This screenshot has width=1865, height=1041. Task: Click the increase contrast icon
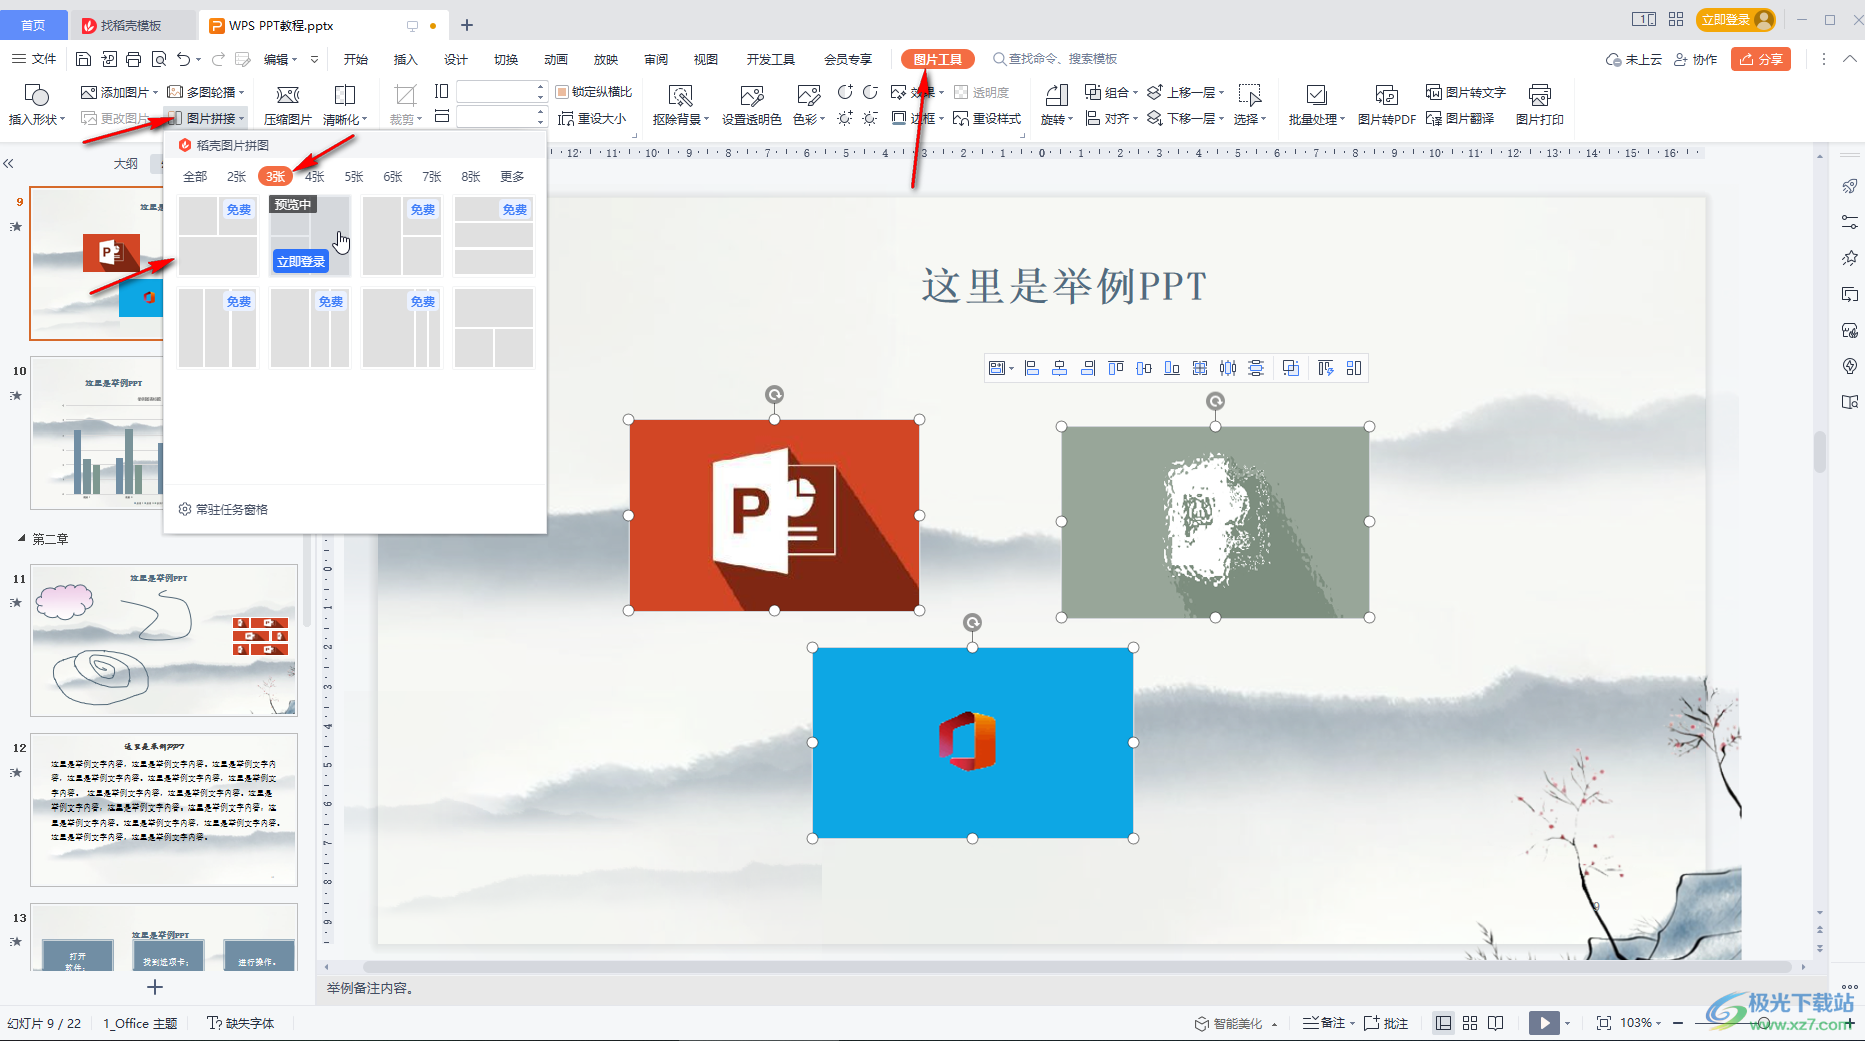coord(845,92)
